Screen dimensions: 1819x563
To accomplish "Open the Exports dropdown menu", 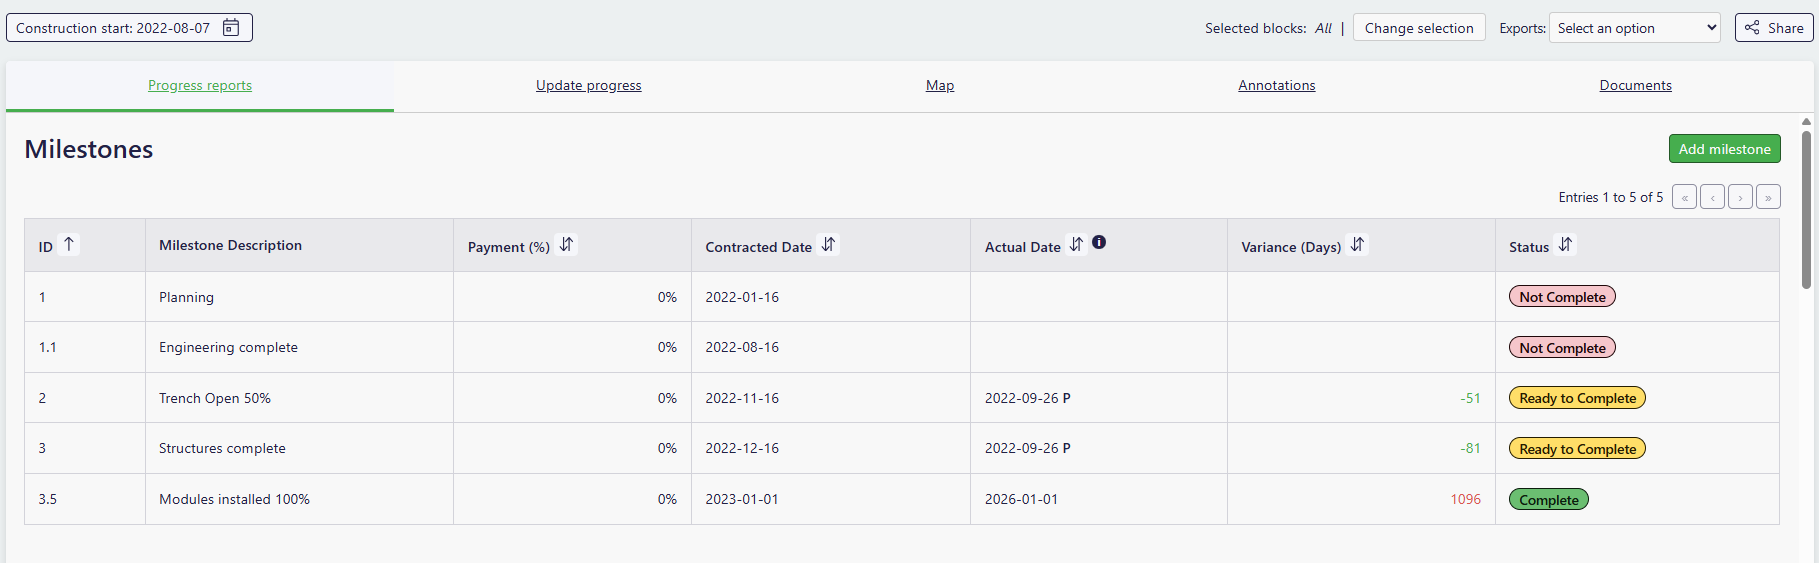I will [1635, 28].
